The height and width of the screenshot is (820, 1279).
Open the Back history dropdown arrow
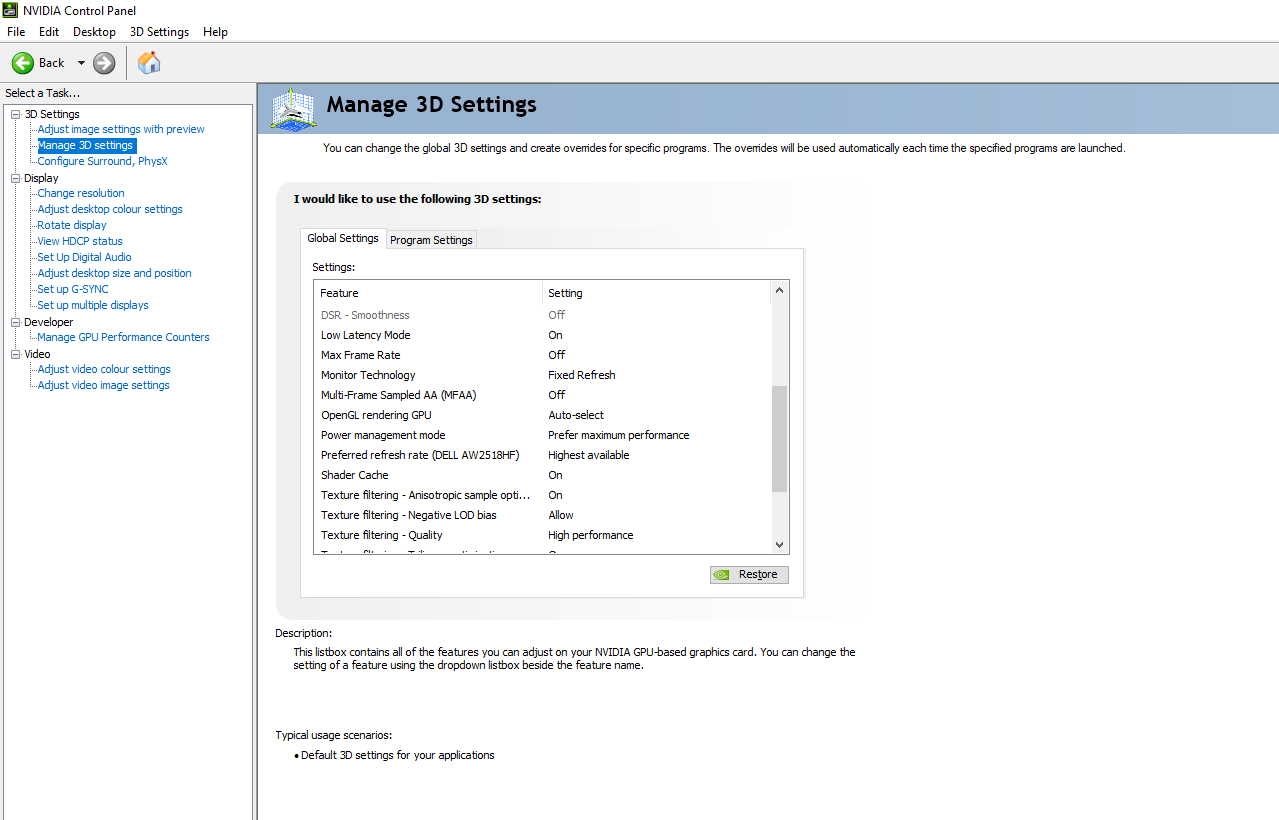(x=81, y=63)
